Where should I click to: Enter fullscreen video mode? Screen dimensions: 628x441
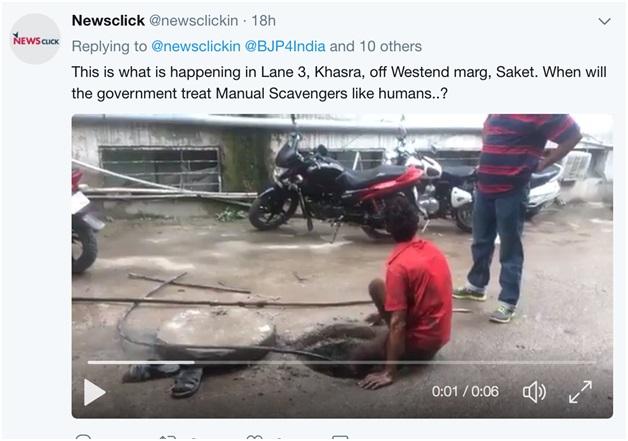pos(580,391)
